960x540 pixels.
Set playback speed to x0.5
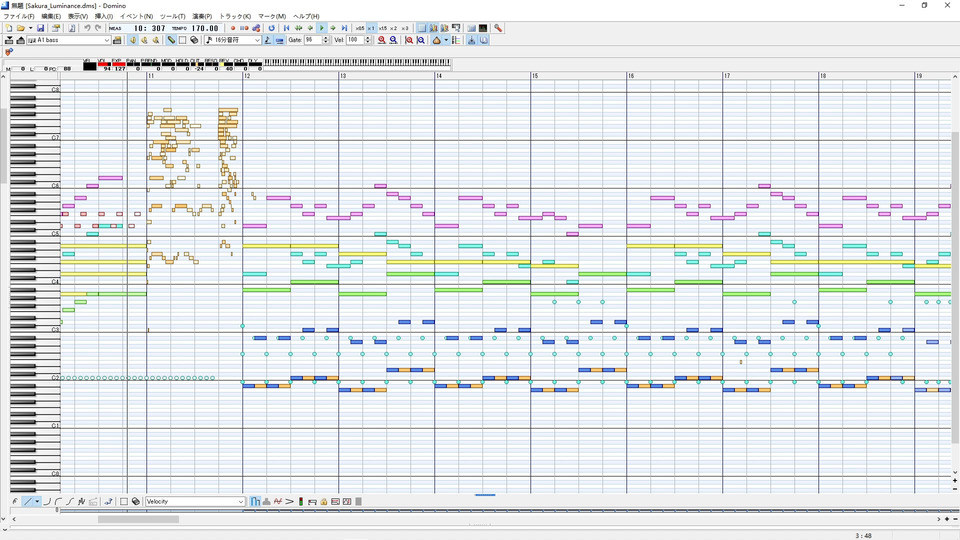tap(360, 28)
